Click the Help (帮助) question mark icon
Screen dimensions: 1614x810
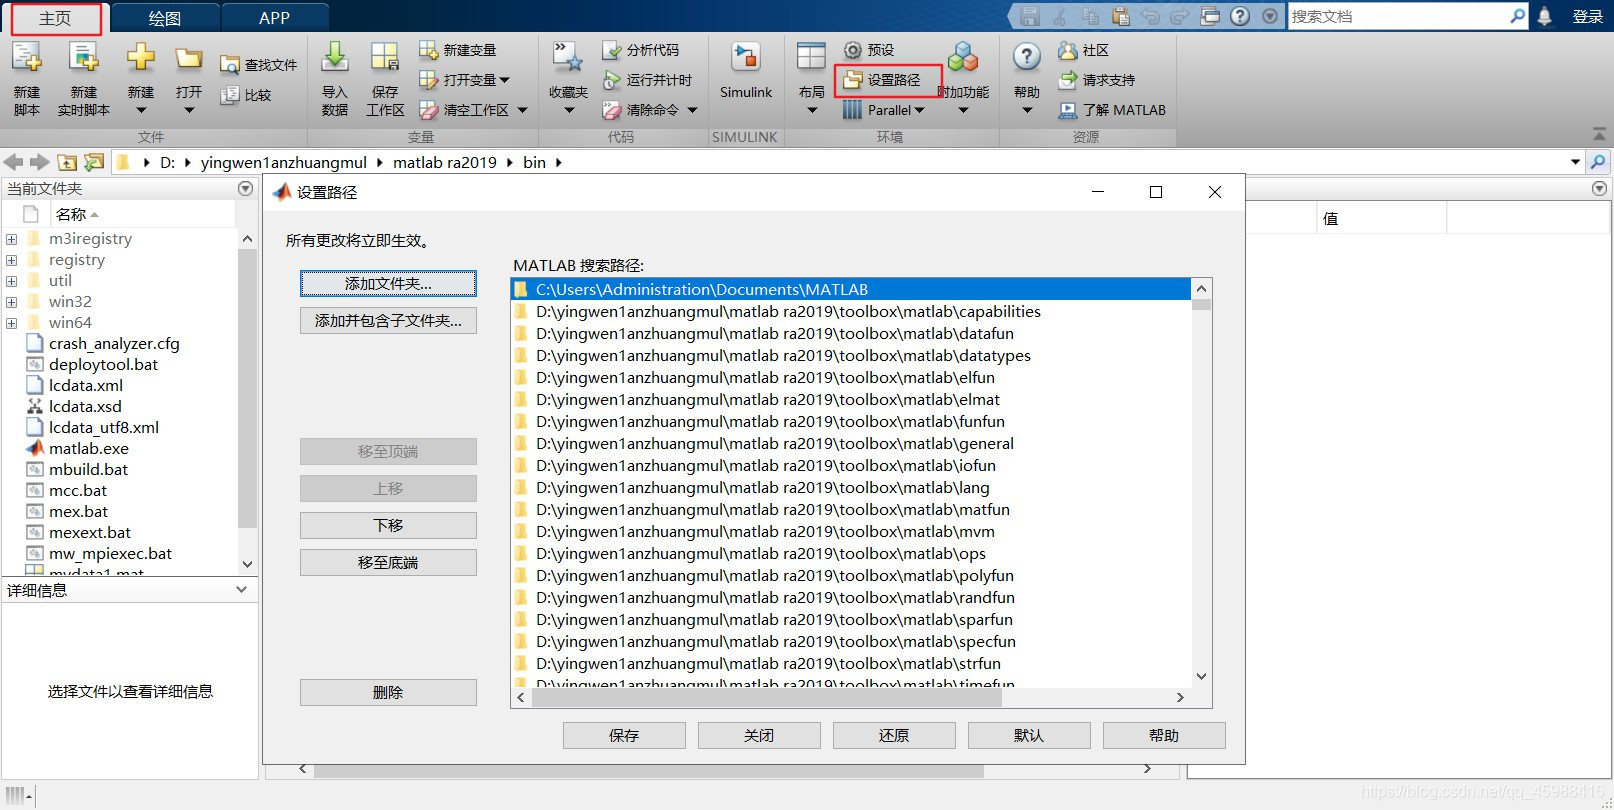pos(1027,58)
